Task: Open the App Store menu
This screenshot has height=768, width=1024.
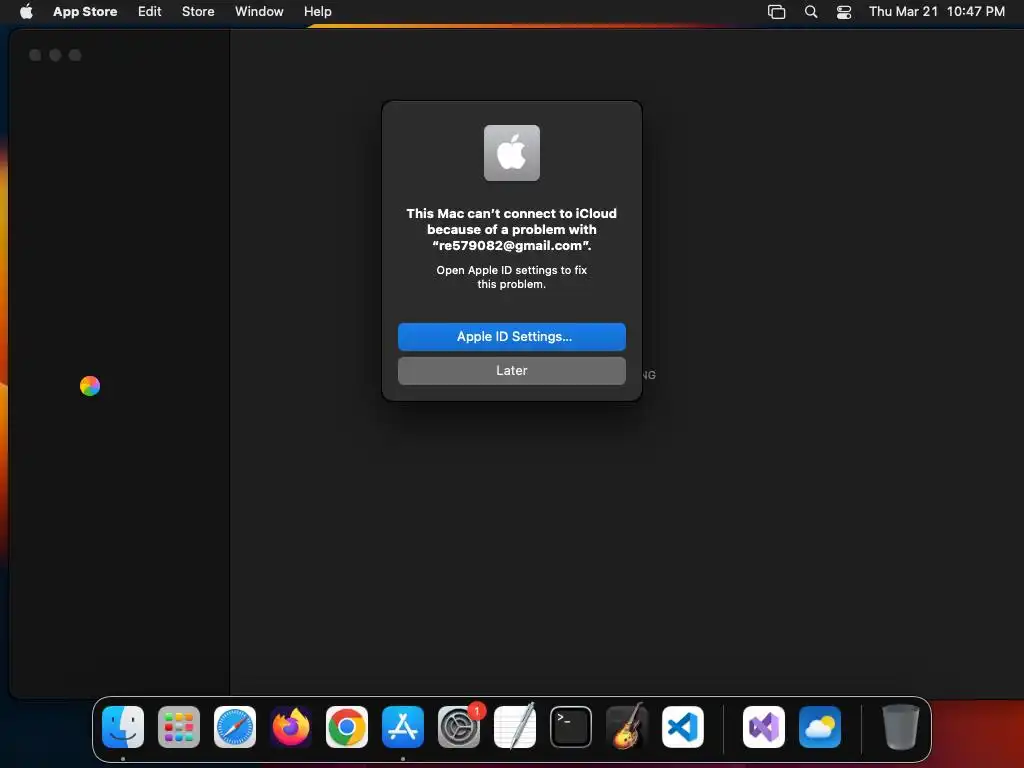Action: [85, 11]
